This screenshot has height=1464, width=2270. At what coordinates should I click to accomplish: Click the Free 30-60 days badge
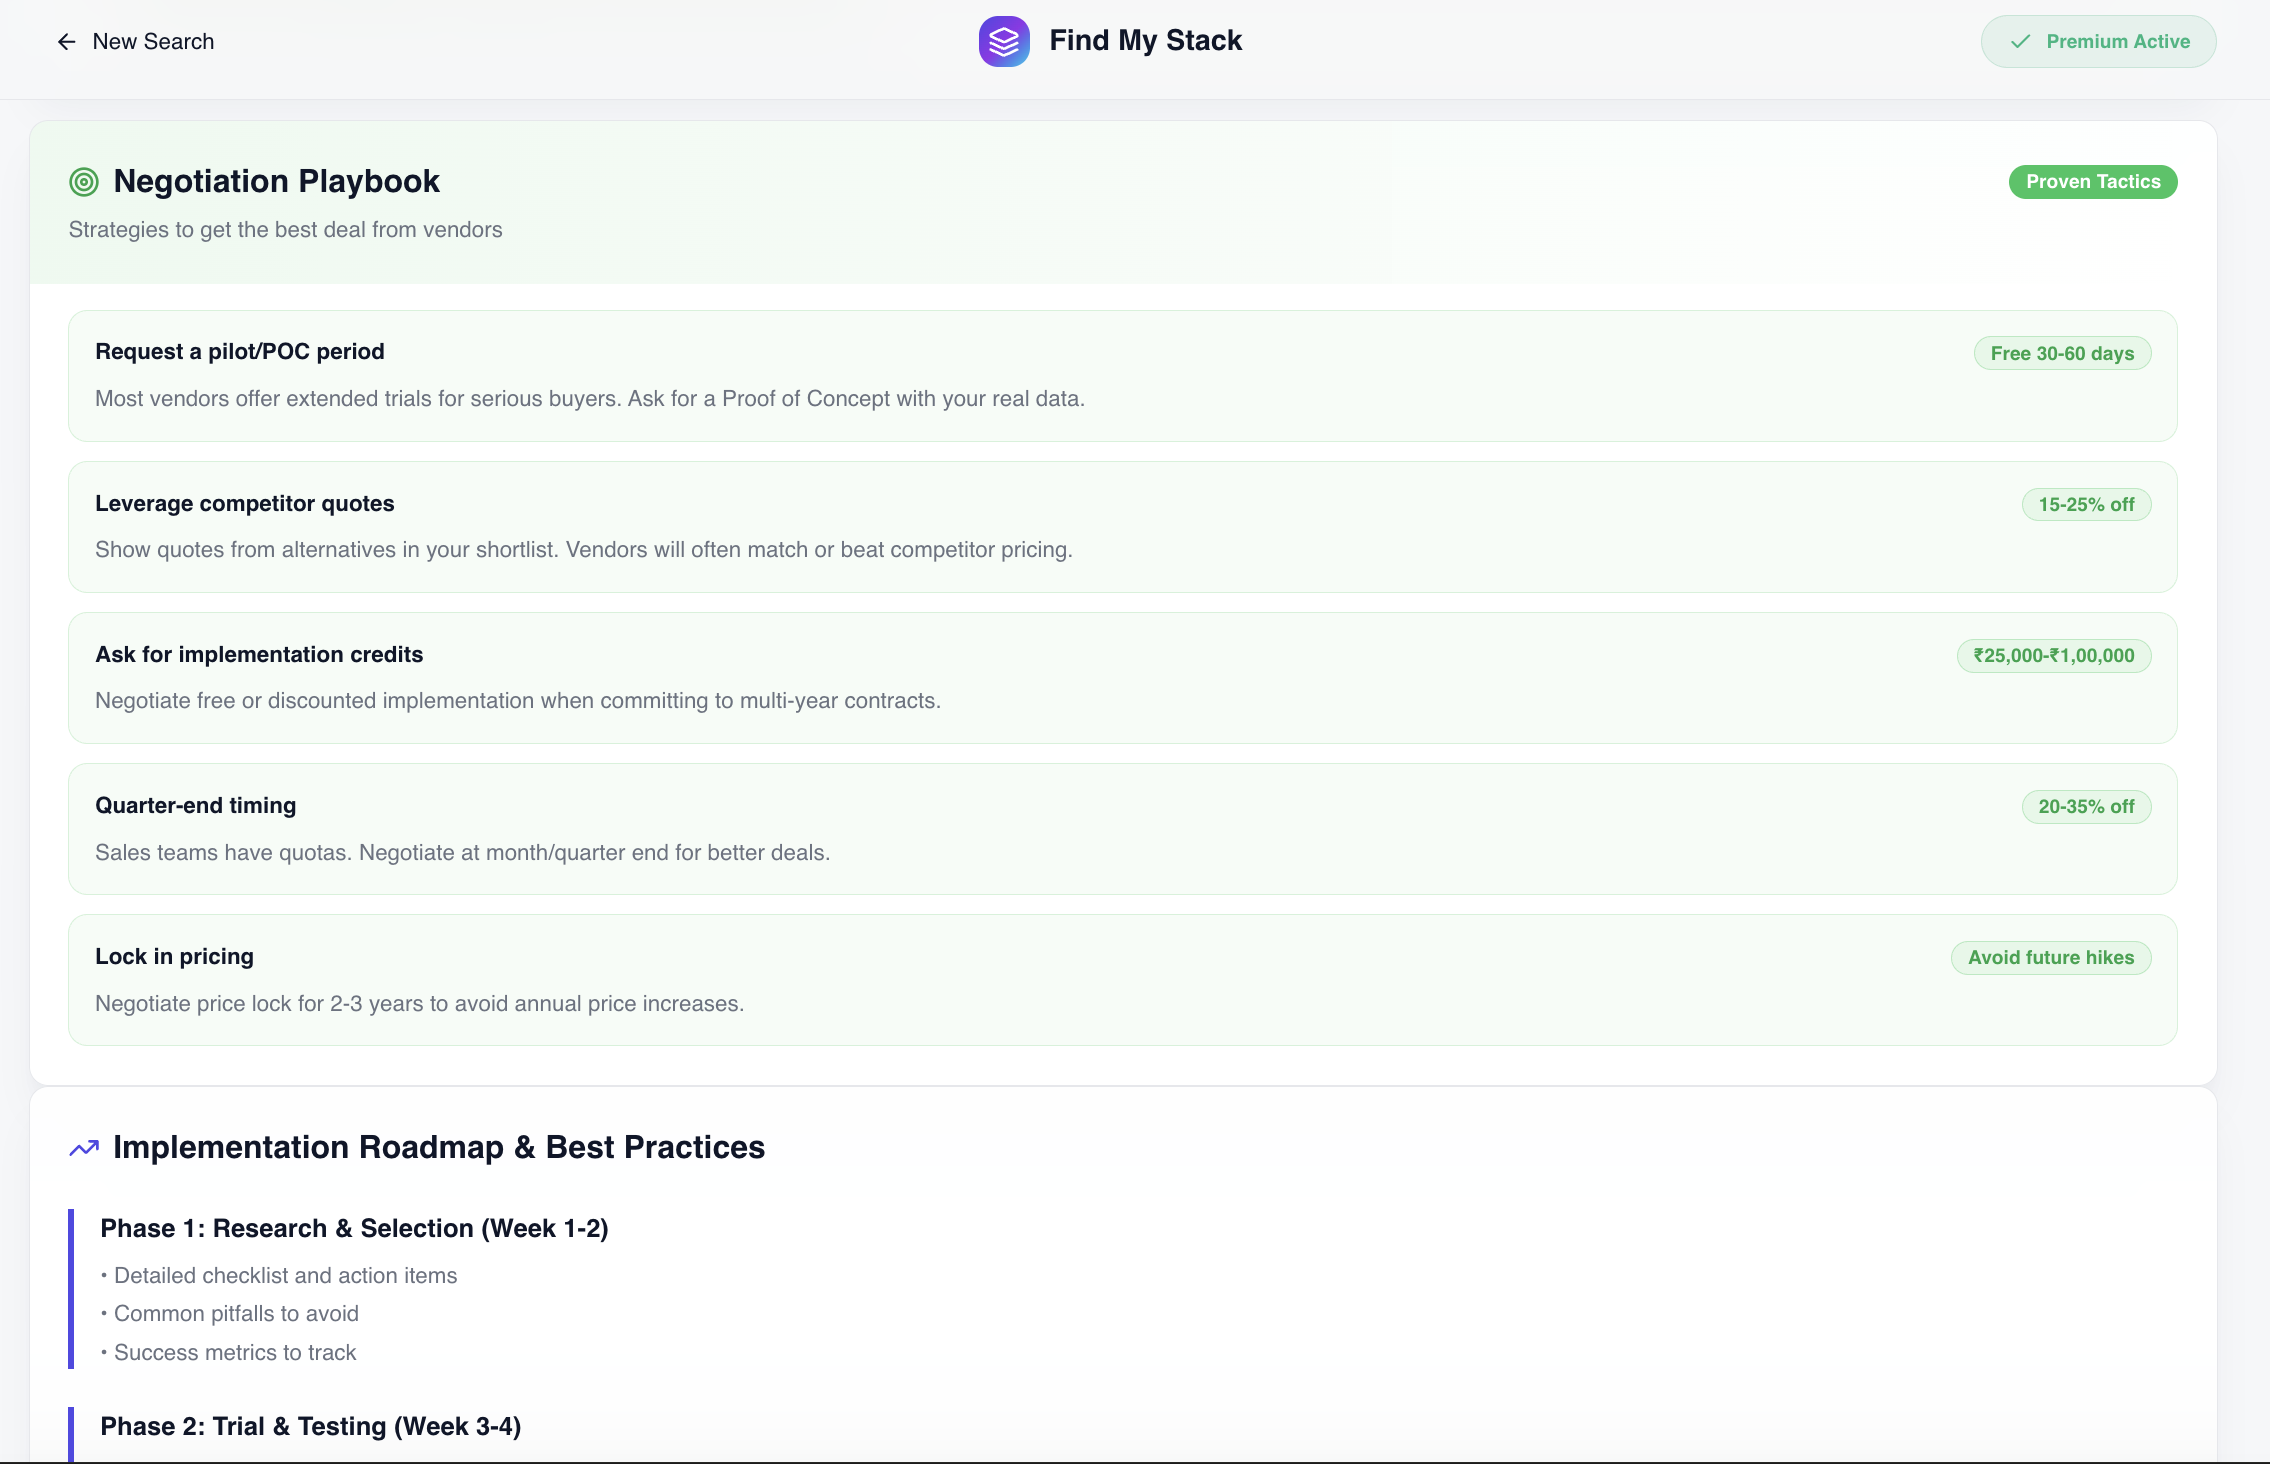(2062, 353)
